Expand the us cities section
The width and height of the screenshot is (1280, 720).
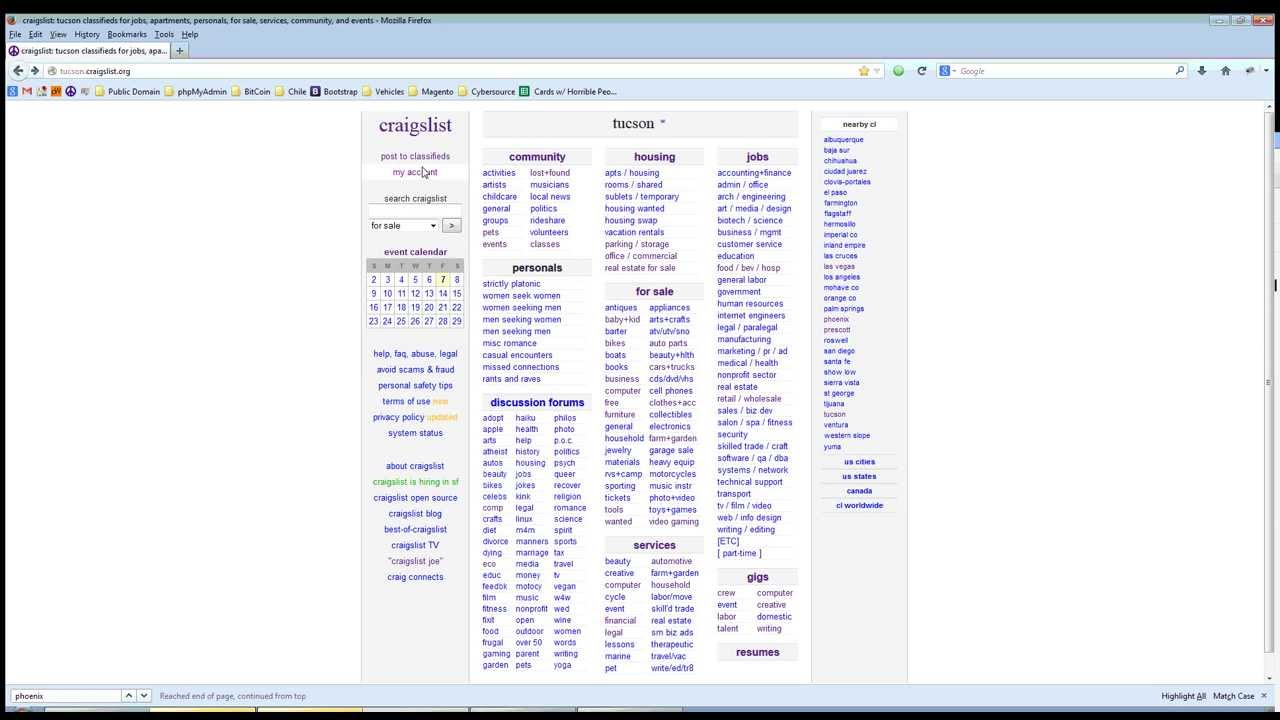(859, 462)
